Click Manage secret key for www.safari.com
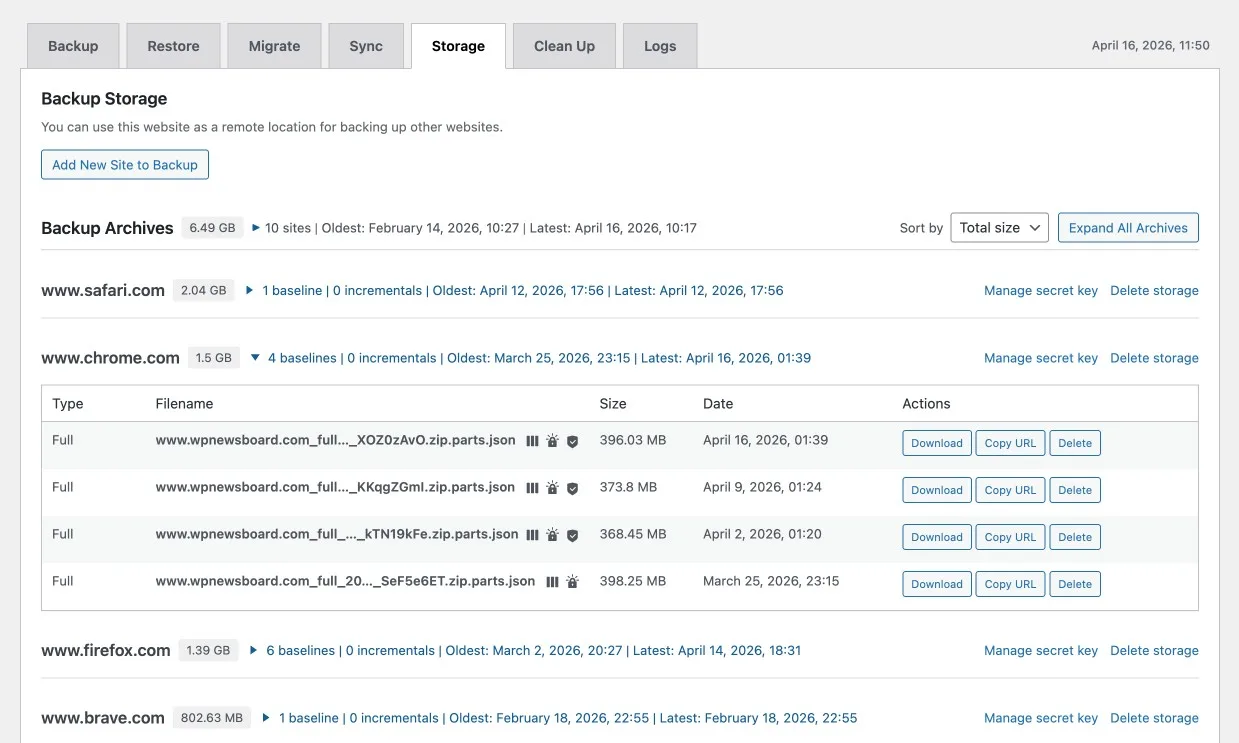This screenshot has width=1239, height=743. click(x=1040, y=291)
